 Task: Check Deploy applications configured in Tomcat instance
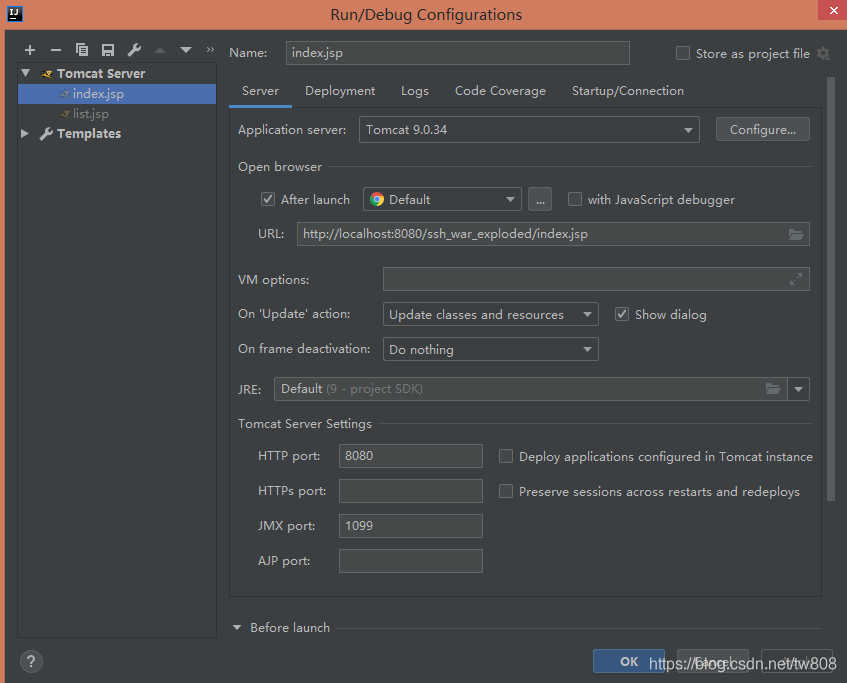(x=506, y=456)
